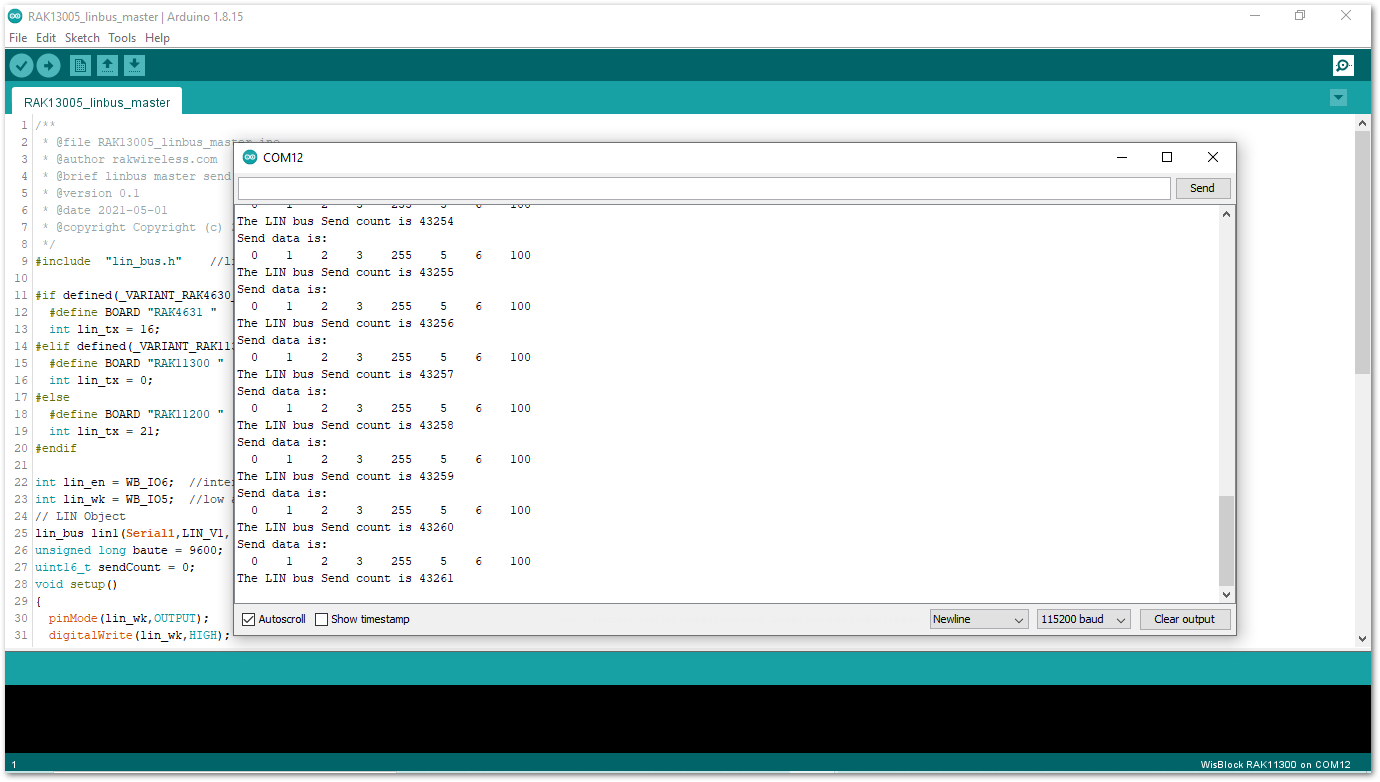
Task: Click 'The LIN bus Send count is 43254' line
Action: [345, 221]
